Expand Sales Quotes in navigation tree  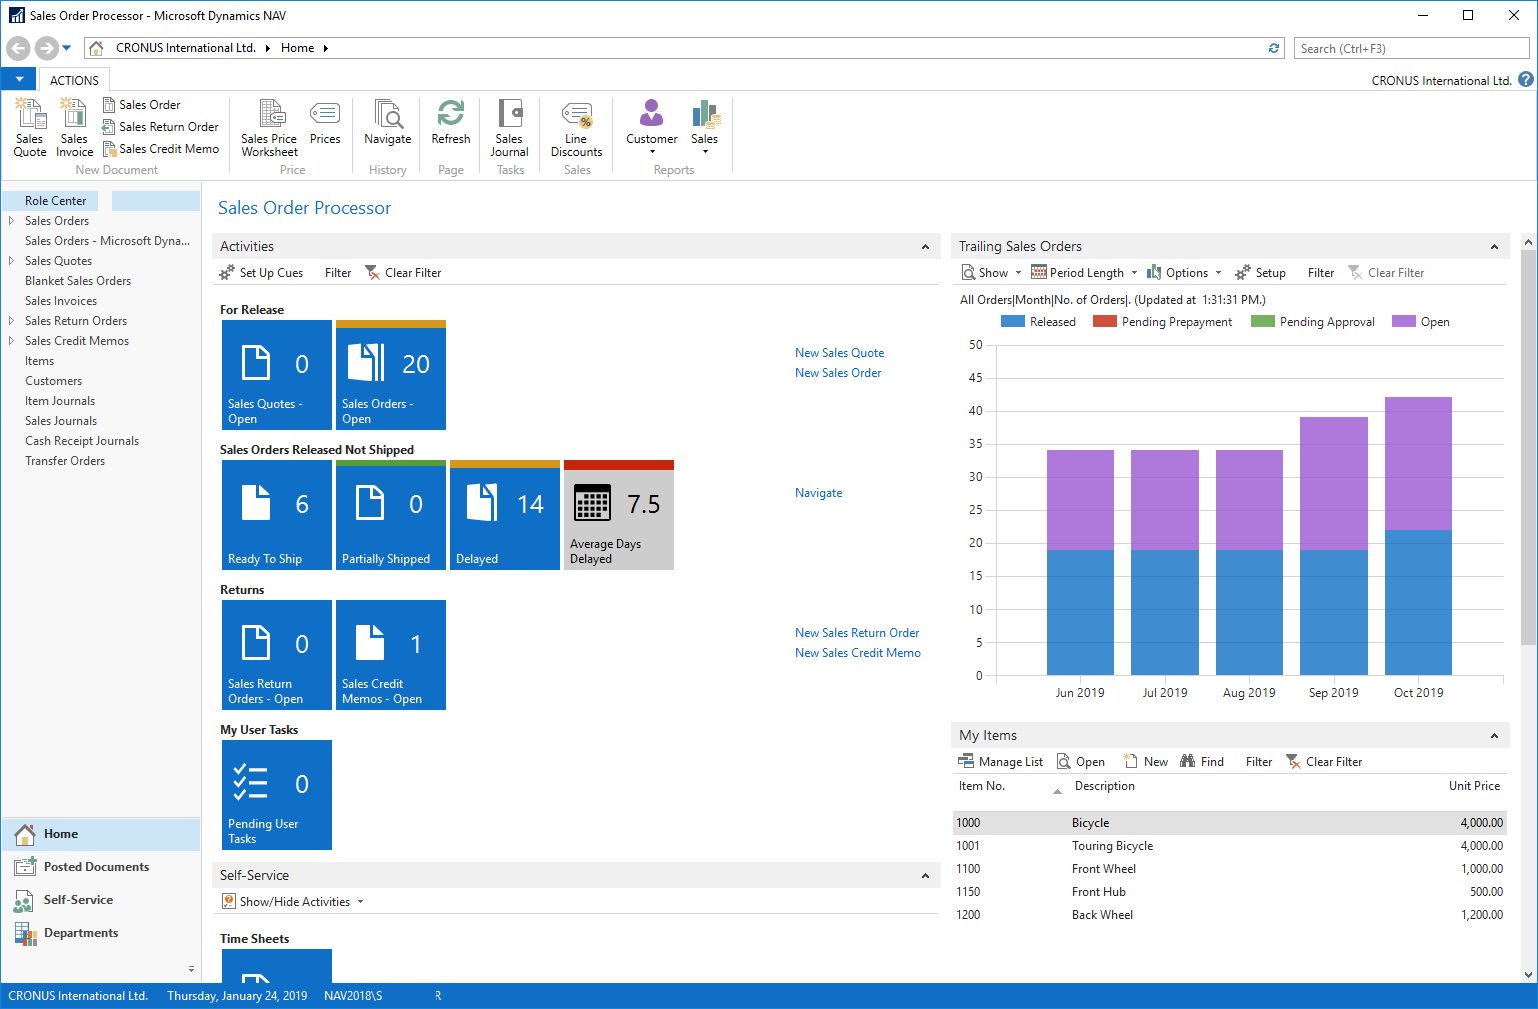(x=11, y=261)
